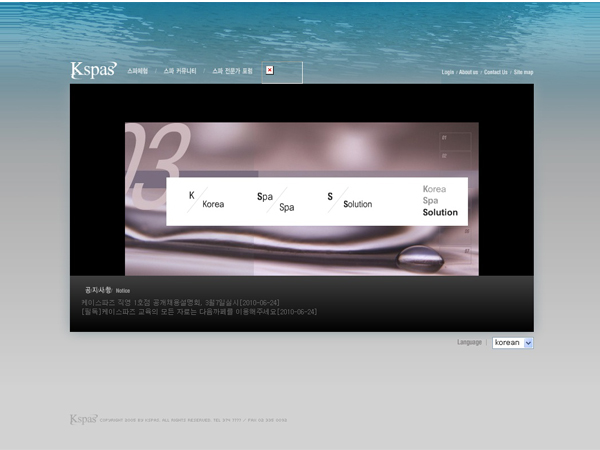The width and height of the screenshot is (600, 450).
Task: Expand the Language dropdown arrow
Action: (x=528, y=343)
